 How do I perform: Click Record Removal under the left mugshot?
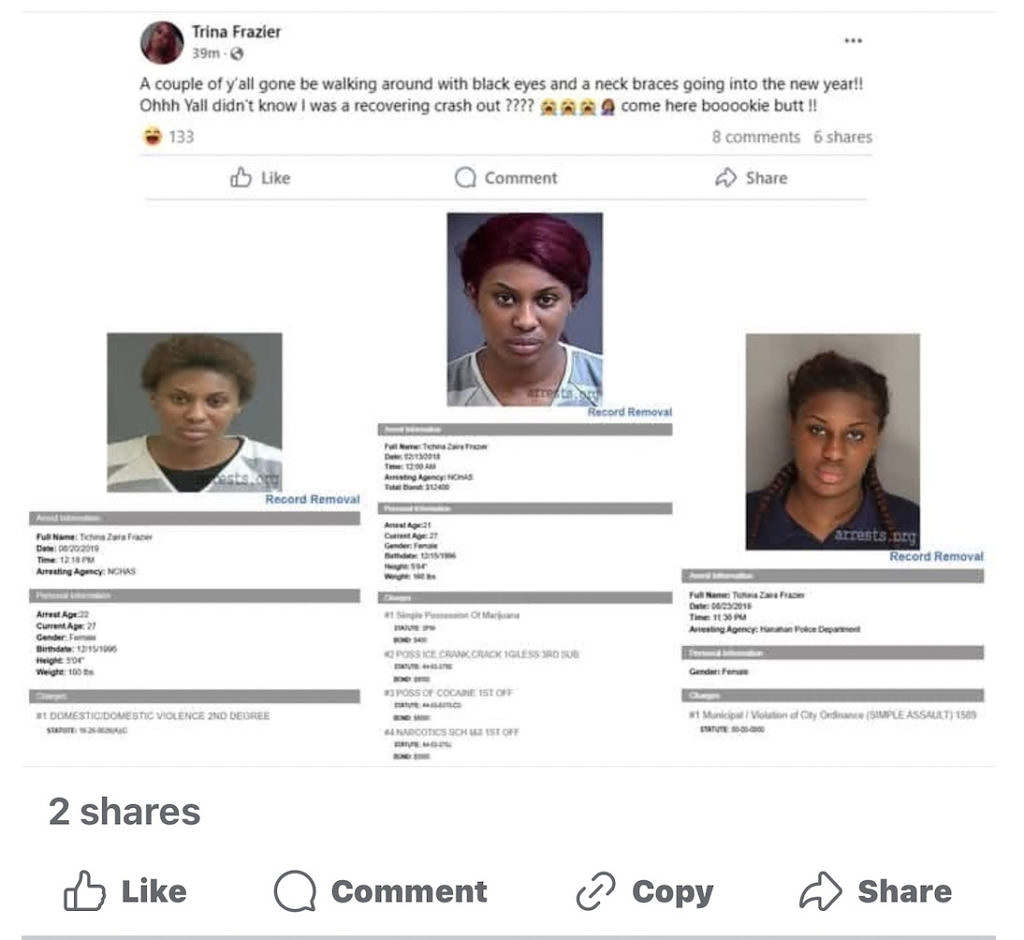312,499
